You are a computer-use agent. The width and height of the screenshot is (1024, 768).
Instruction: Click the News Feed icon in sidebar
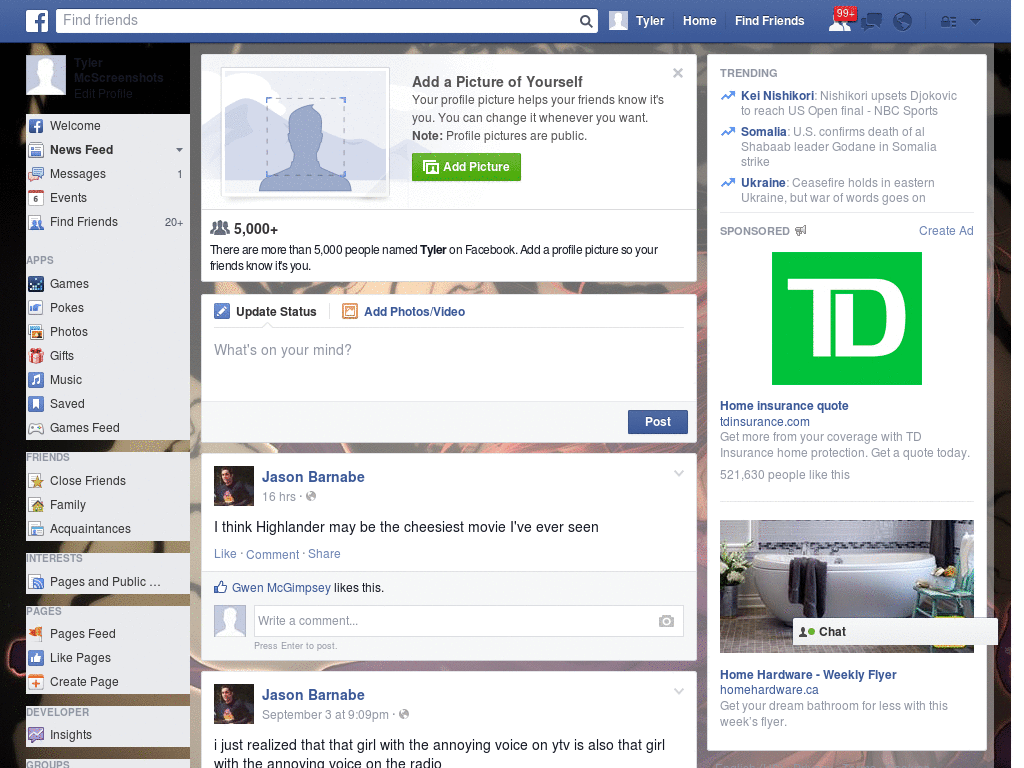click(36, 150)
